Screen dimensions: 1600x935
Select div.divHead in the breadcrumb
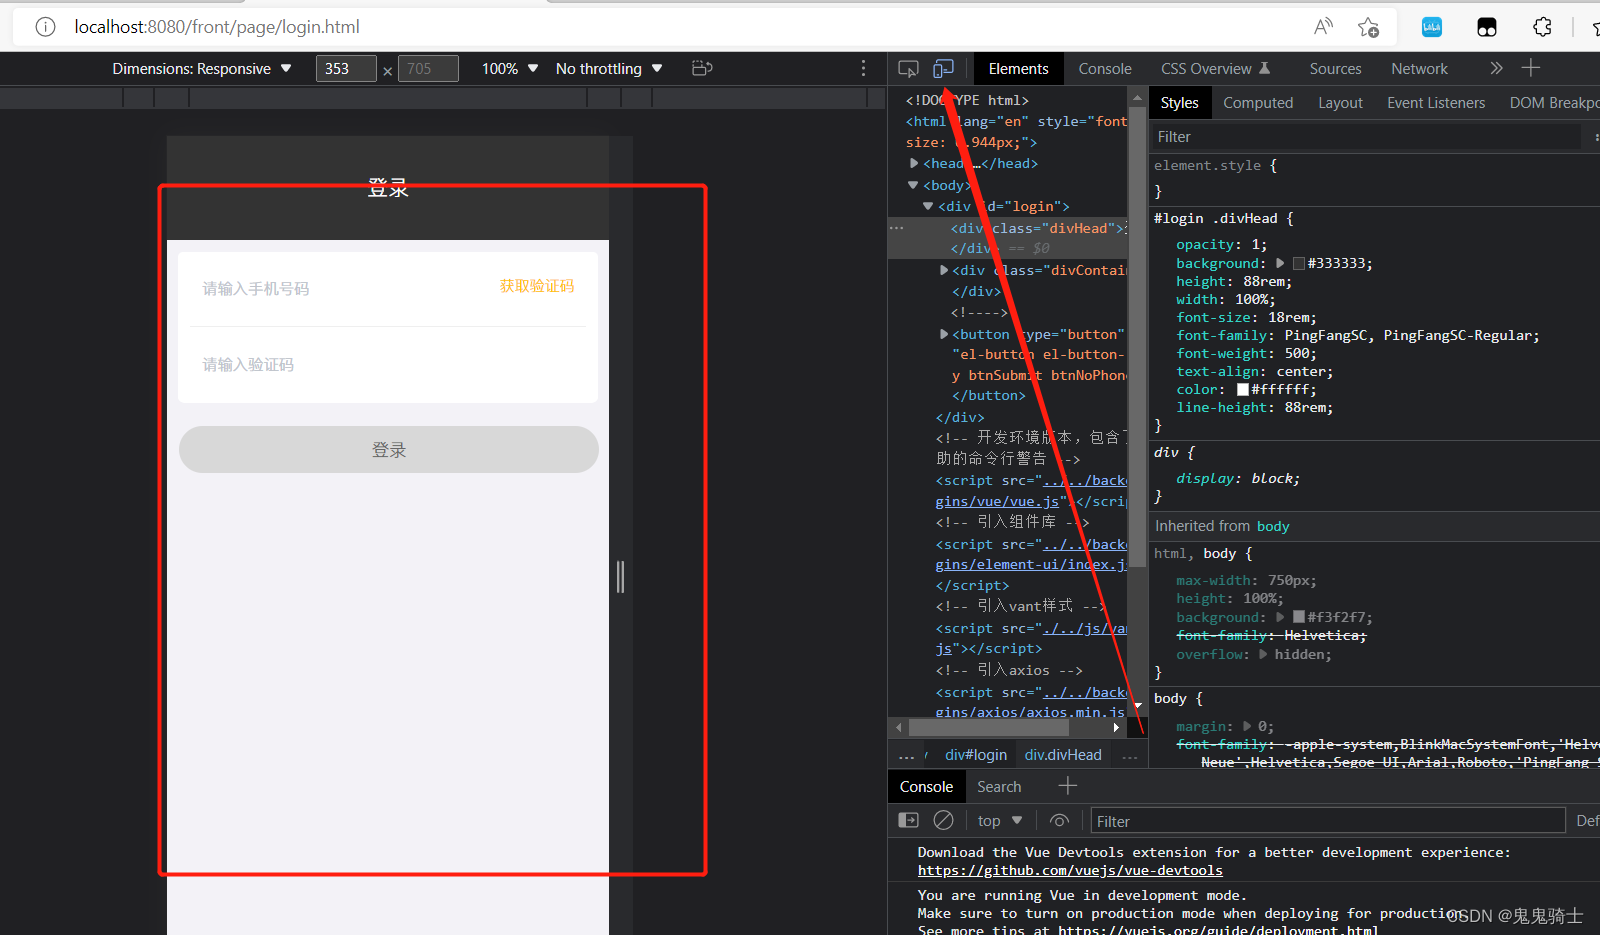pyautogui.click(x=1063, y=755)
